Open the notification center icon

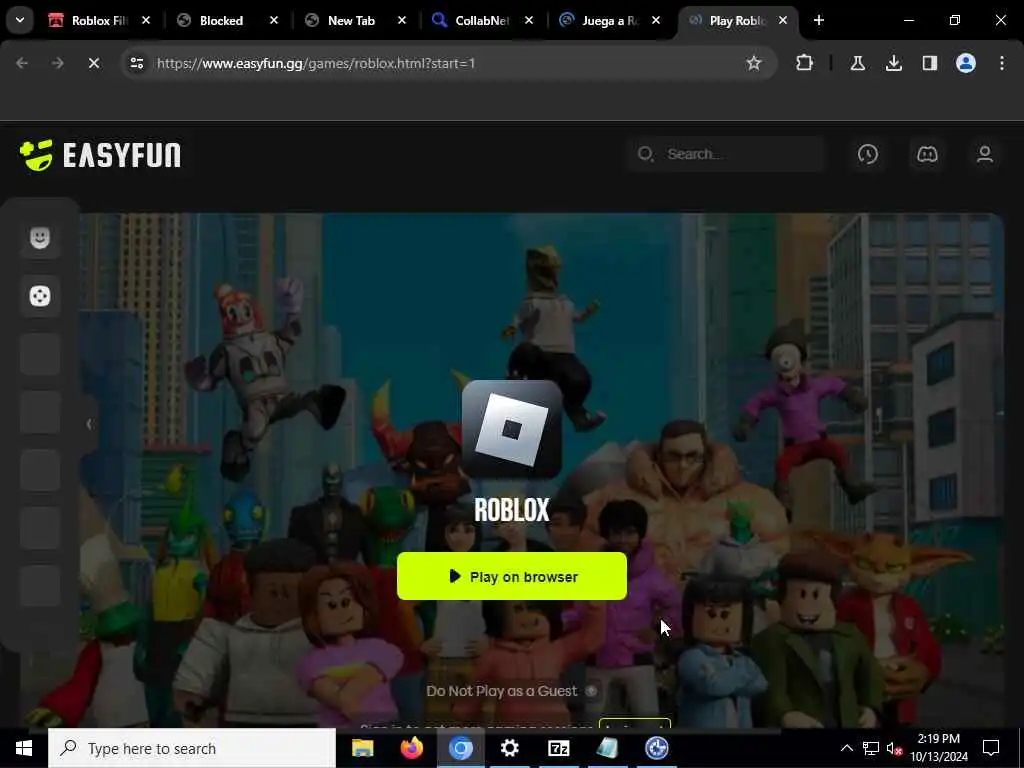(991, 748)
